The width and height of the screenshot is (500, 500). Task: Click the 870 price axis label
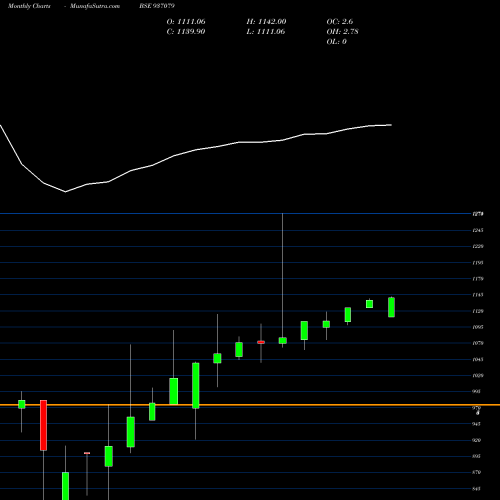click(x=477, y=472)
